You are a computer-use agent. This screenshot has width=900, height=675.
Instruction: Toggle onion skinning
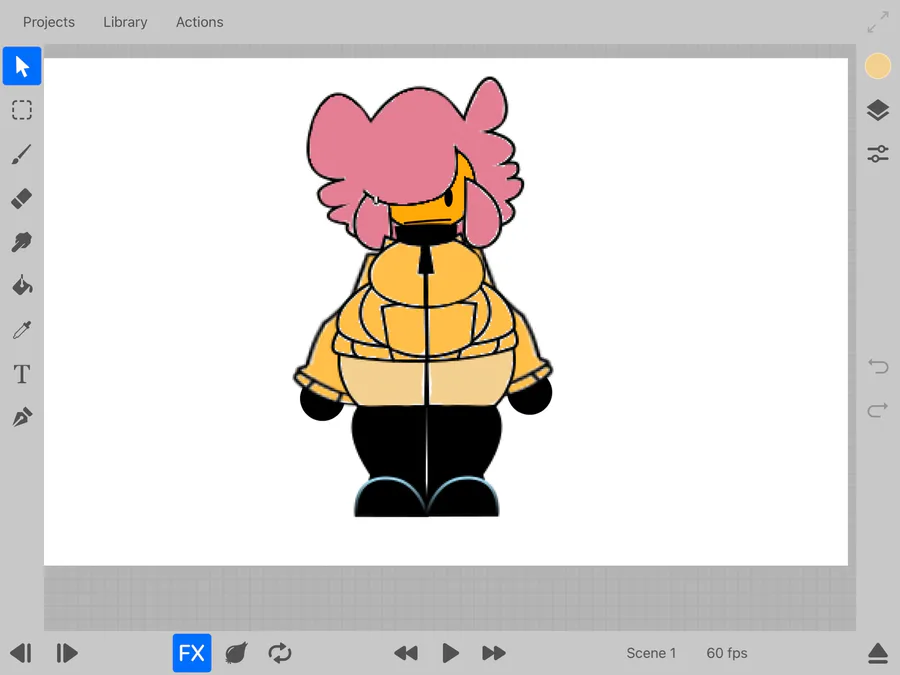click(x=236, y=653)
